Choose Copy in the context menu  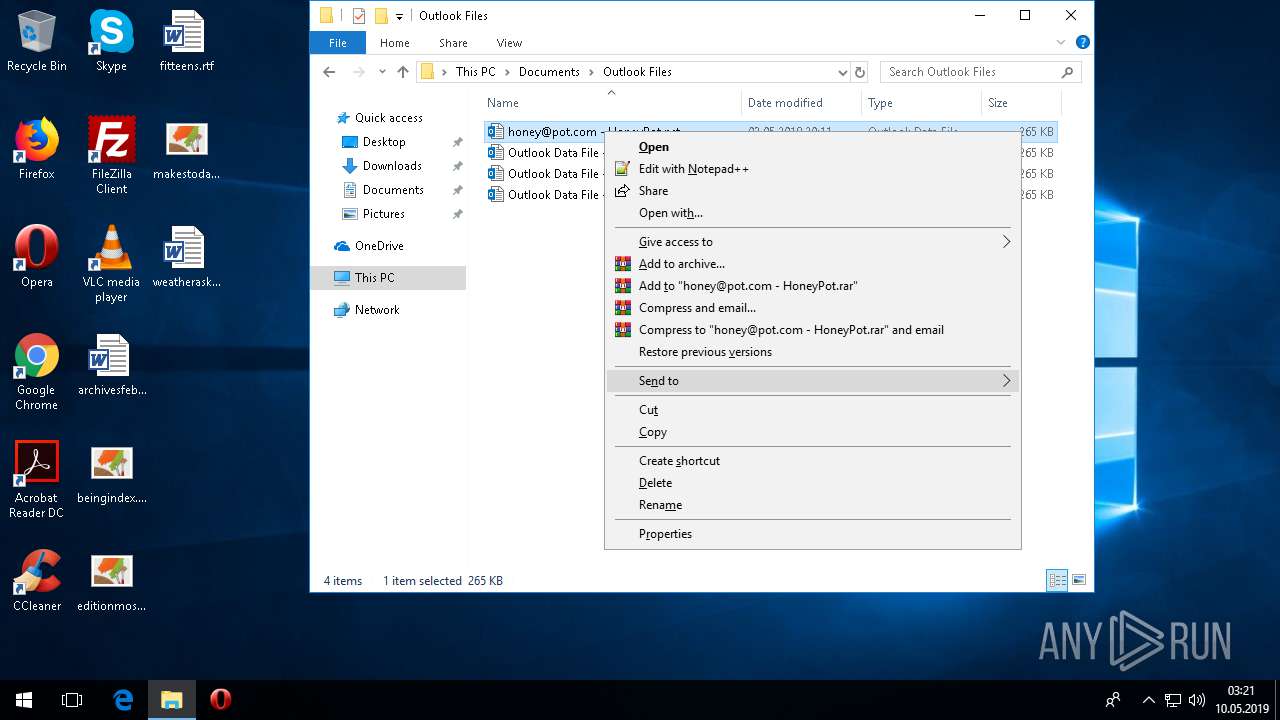tap(813, 432)
